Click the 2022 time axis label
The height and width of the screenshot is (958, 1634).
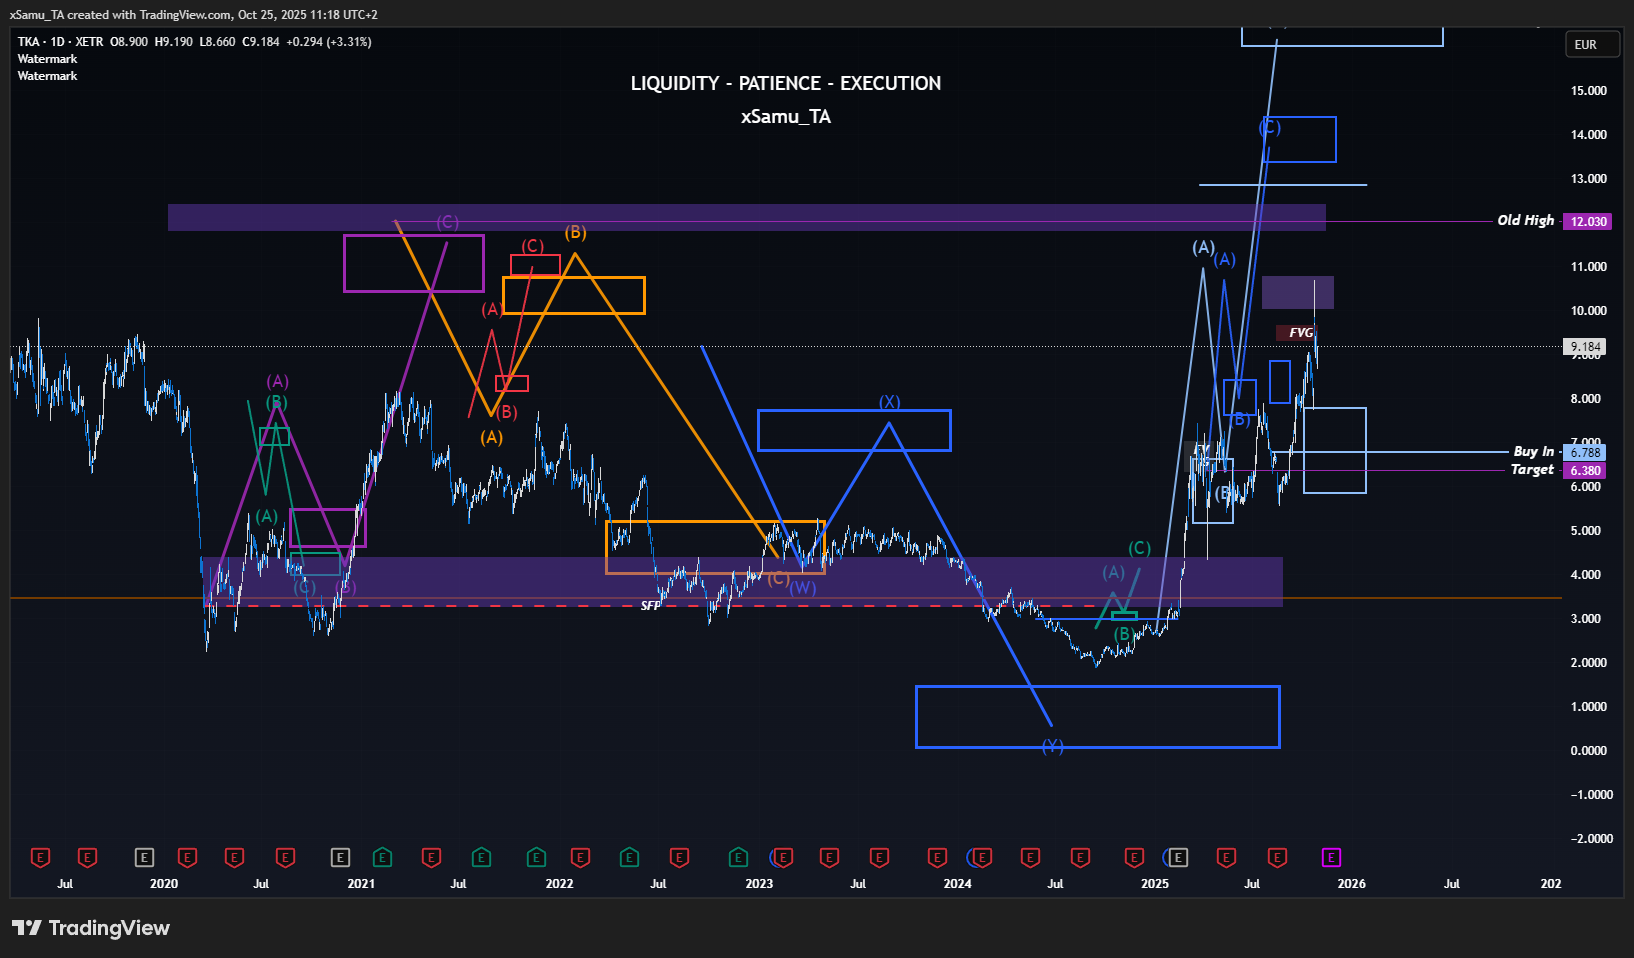(560, 884)
